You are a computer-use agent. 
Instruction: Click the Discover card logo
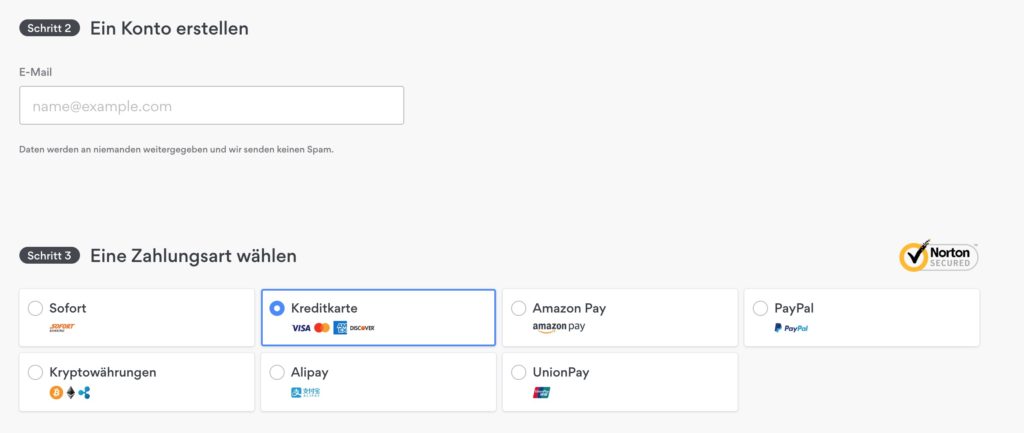(362, 328)
